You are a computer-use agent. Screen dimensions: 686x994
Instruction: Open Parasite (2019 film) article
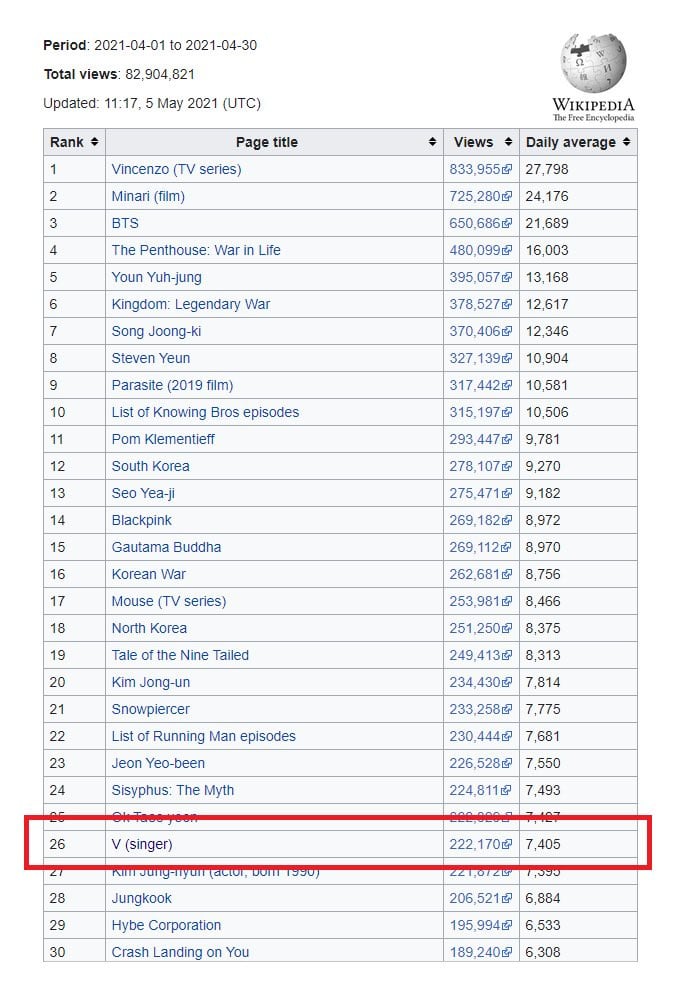click(x=172, y=385)
